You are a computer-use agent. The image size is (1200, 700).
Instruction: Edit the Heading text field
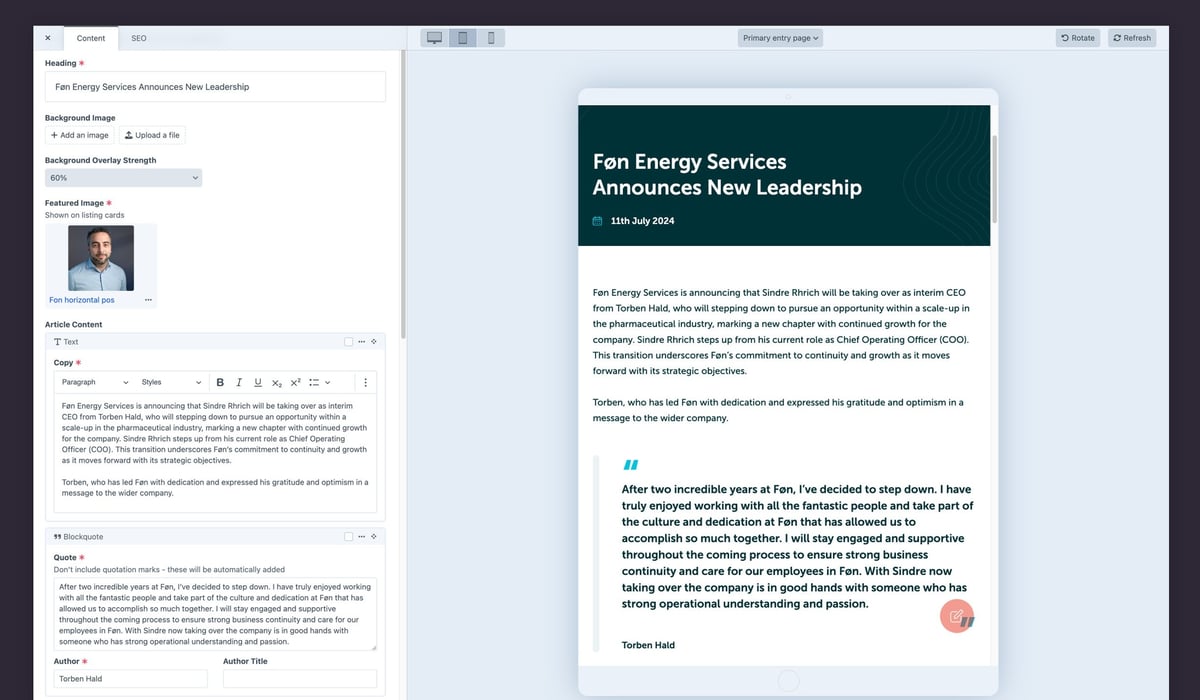215,87
